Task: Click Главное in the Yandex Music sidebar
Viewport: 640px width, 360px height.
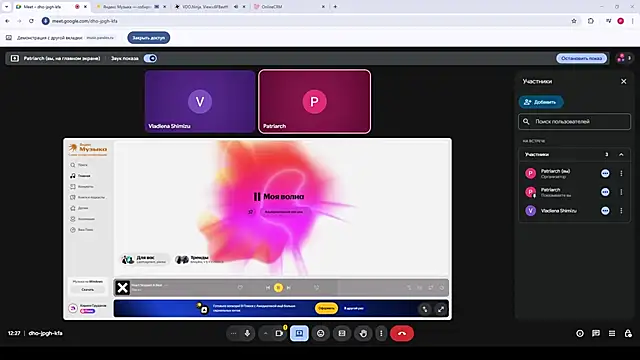Action: tap(80, 176)
